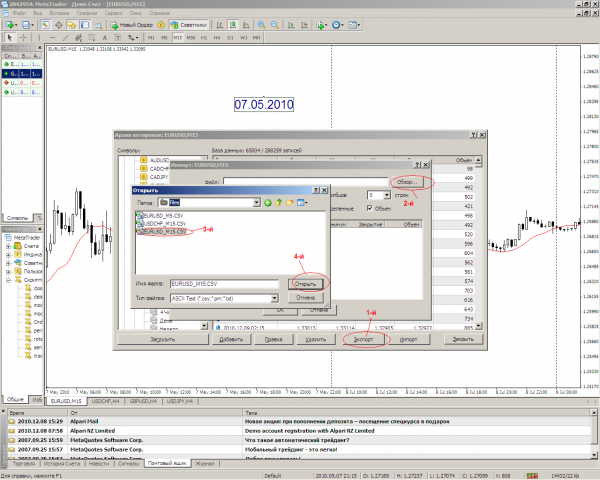Click the Экспорт button in archive window

tap(364, 340)
